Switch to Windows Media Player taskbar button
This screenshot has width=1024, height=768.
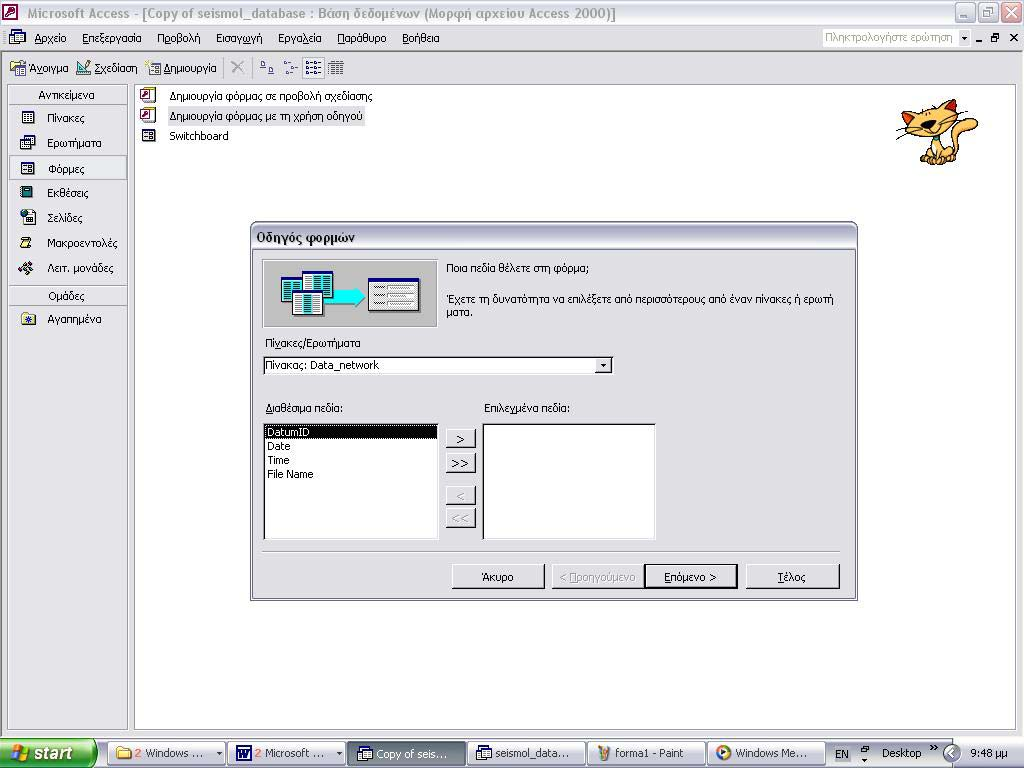pyautogui.click(x=767, y=753)
